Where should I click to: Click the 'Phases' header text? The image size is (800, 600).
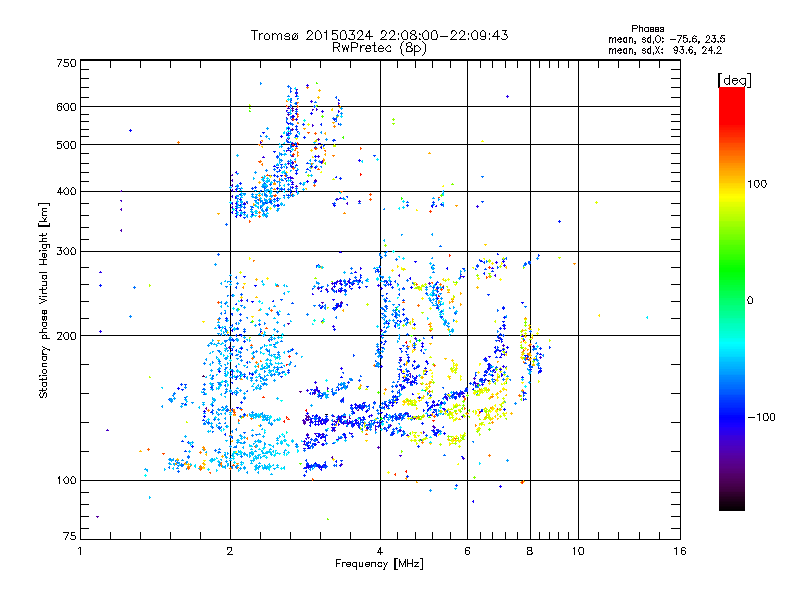tap(647, 29)
